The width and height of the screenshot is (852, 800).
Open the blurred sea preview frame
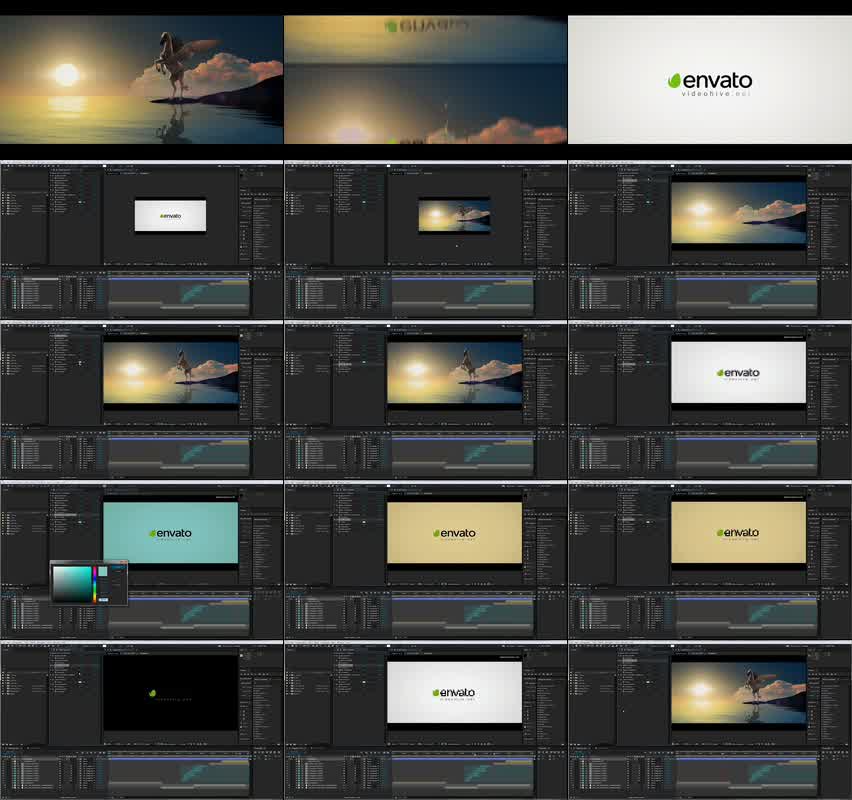pyautogui.click(x=425, y=79)
